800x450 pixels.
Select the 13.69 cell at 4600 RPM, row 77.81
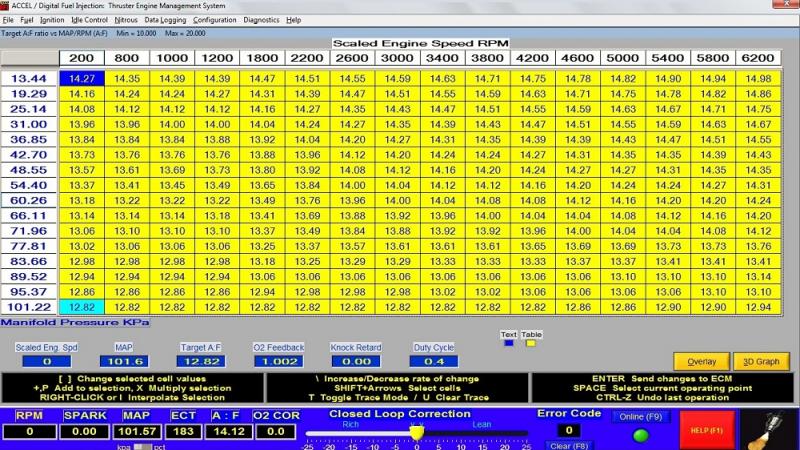click(578, 246)
